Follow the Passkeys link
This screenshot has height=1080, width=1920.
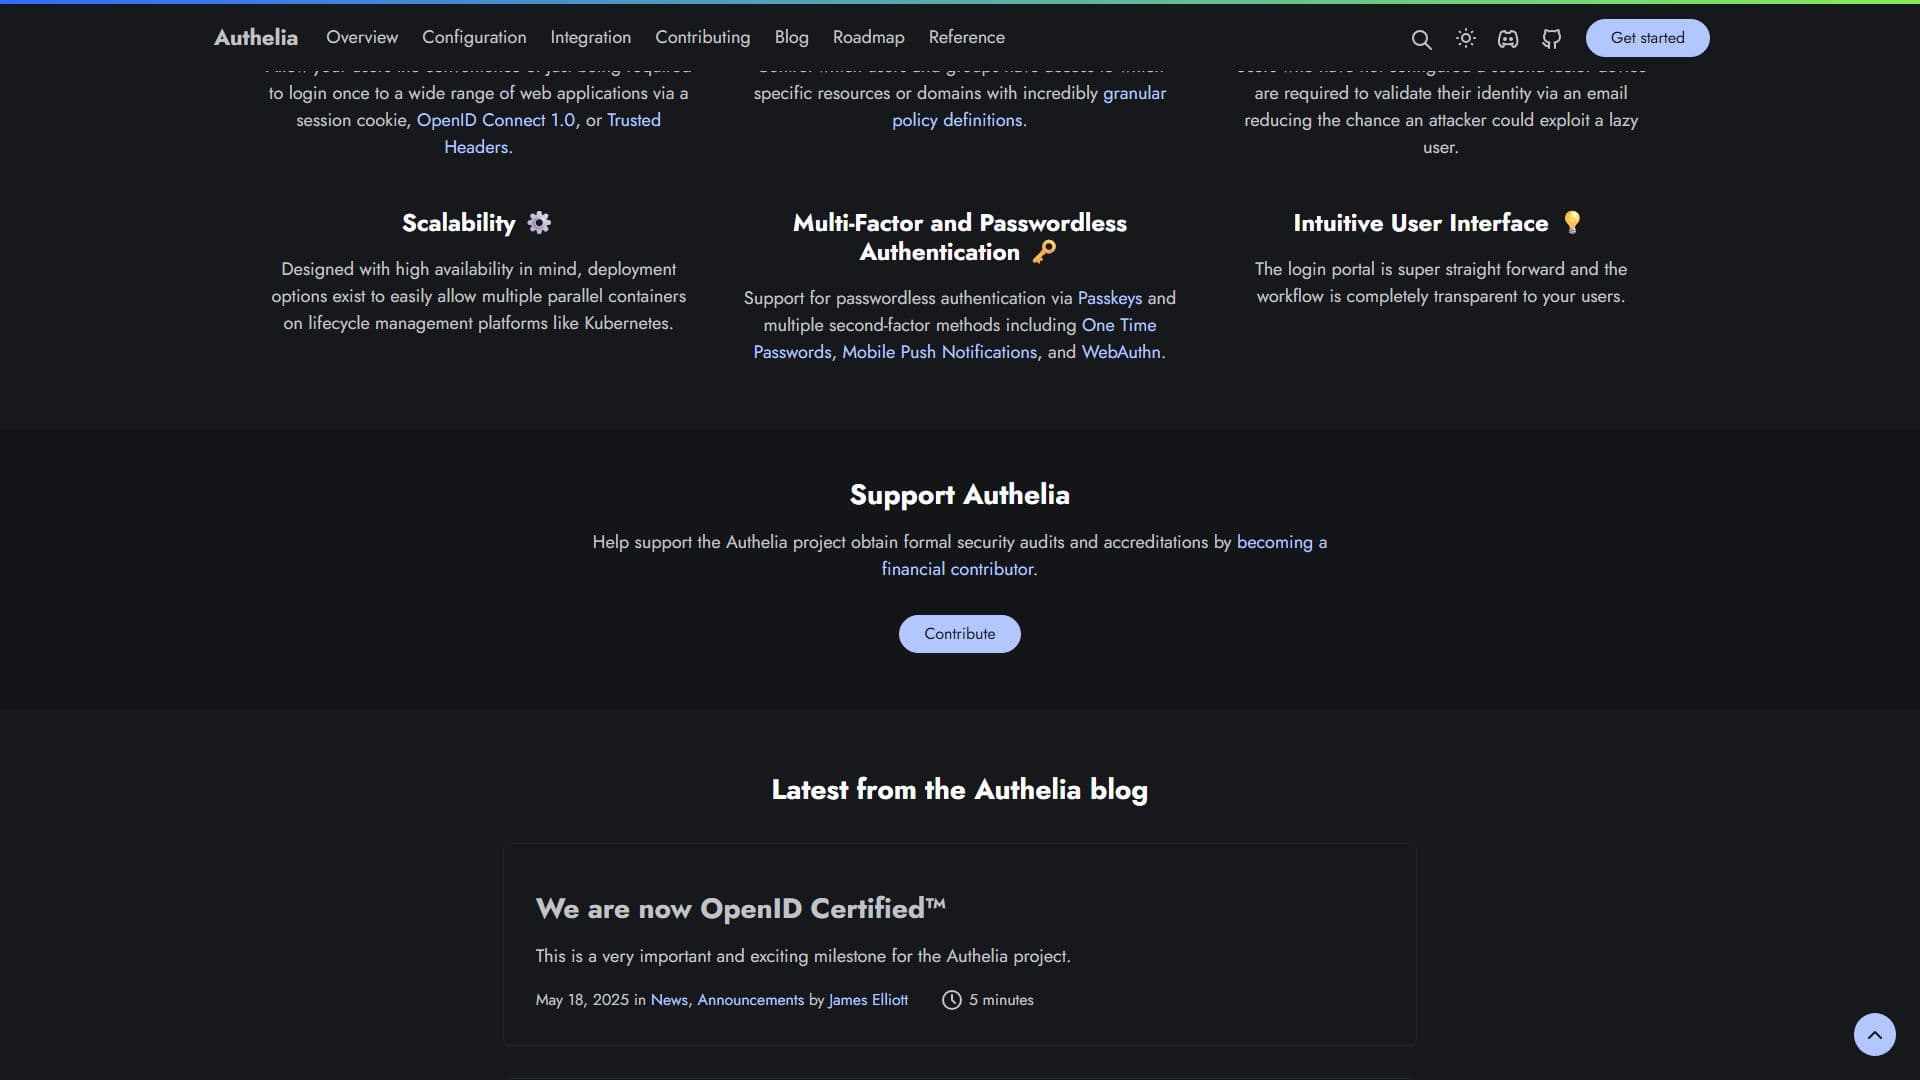(1109, 298)
